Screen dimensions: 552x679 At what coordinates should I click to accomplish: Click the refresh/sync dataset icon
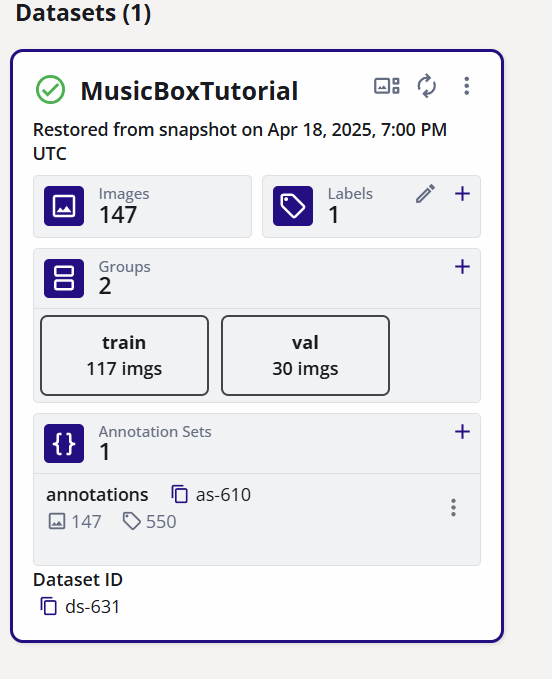point(426,86)
